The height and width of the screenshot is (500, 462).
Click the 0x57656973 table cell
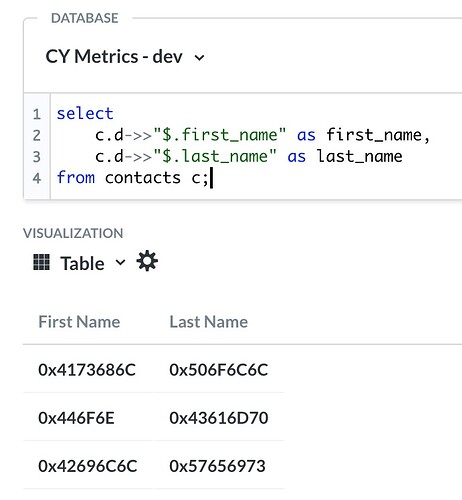(x=217, y=466)
